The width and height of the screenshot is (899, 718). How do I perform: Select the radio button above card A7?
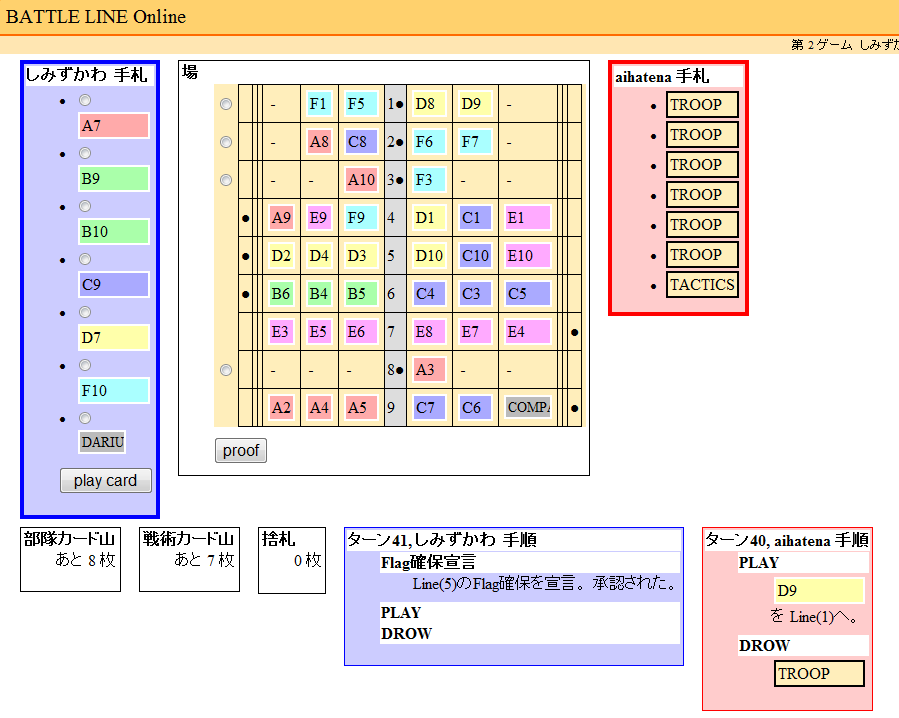(85, 100)
